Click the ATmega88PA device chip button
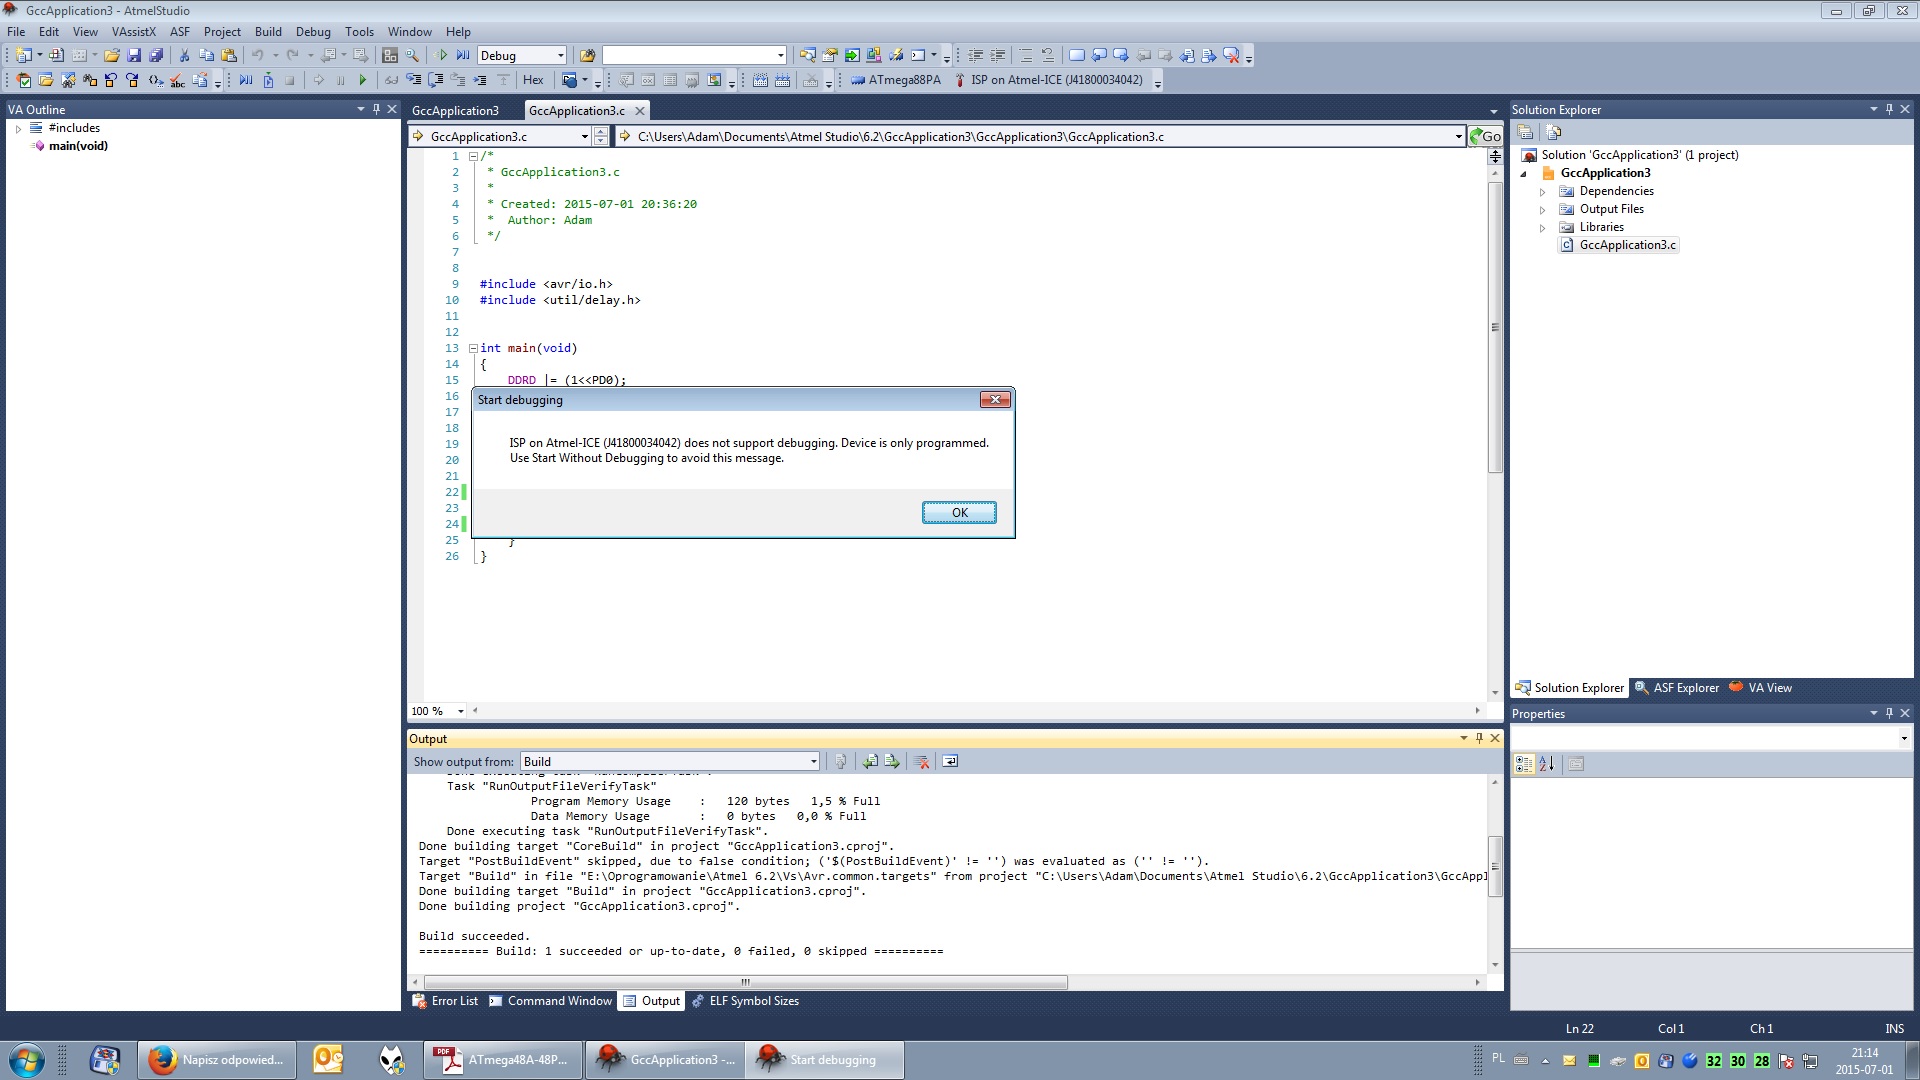This screenshot has width=1920, height=1080. pos(896,80)
